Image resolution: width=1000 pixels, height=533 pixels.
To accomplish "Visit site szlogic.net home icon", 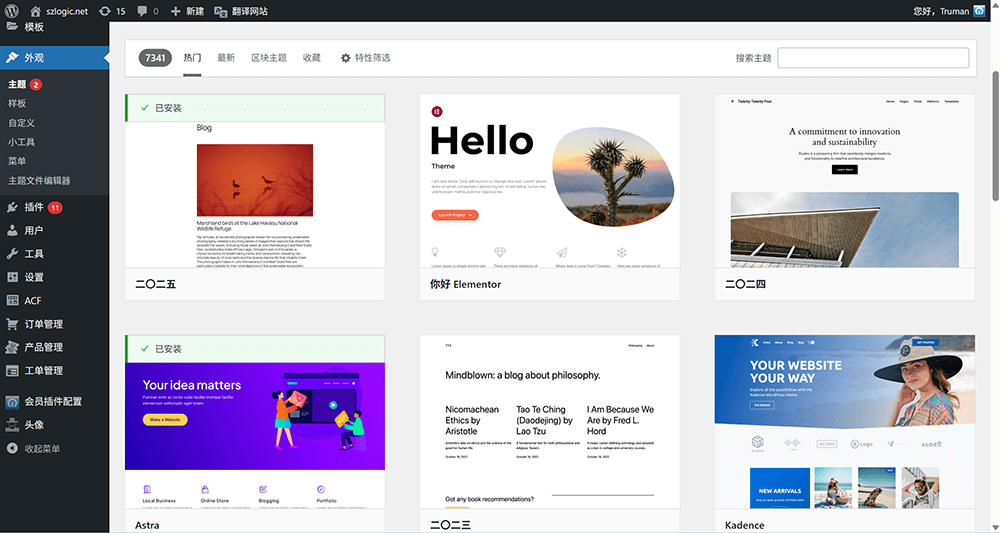I will (x=36, y=11).
